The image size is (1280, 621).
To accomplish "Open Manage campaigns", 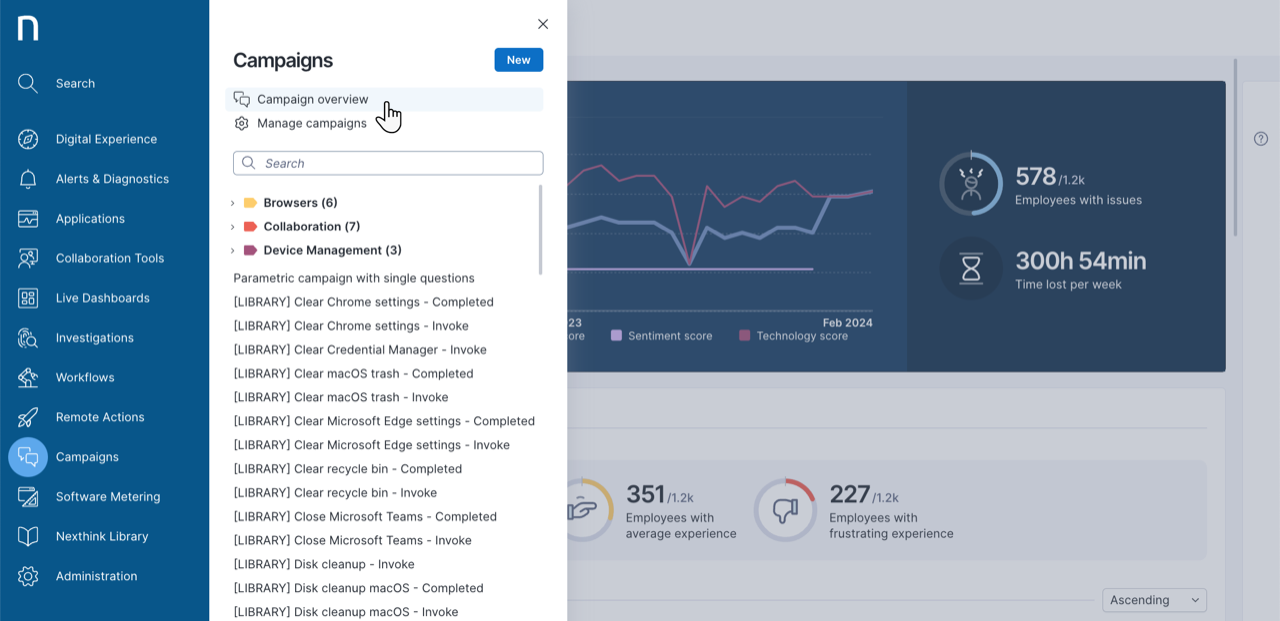I will 313,123.
